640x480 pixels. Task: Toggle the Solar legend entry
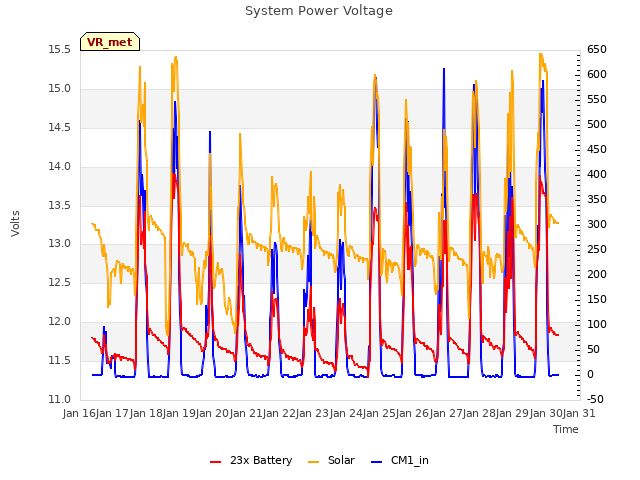331,460
